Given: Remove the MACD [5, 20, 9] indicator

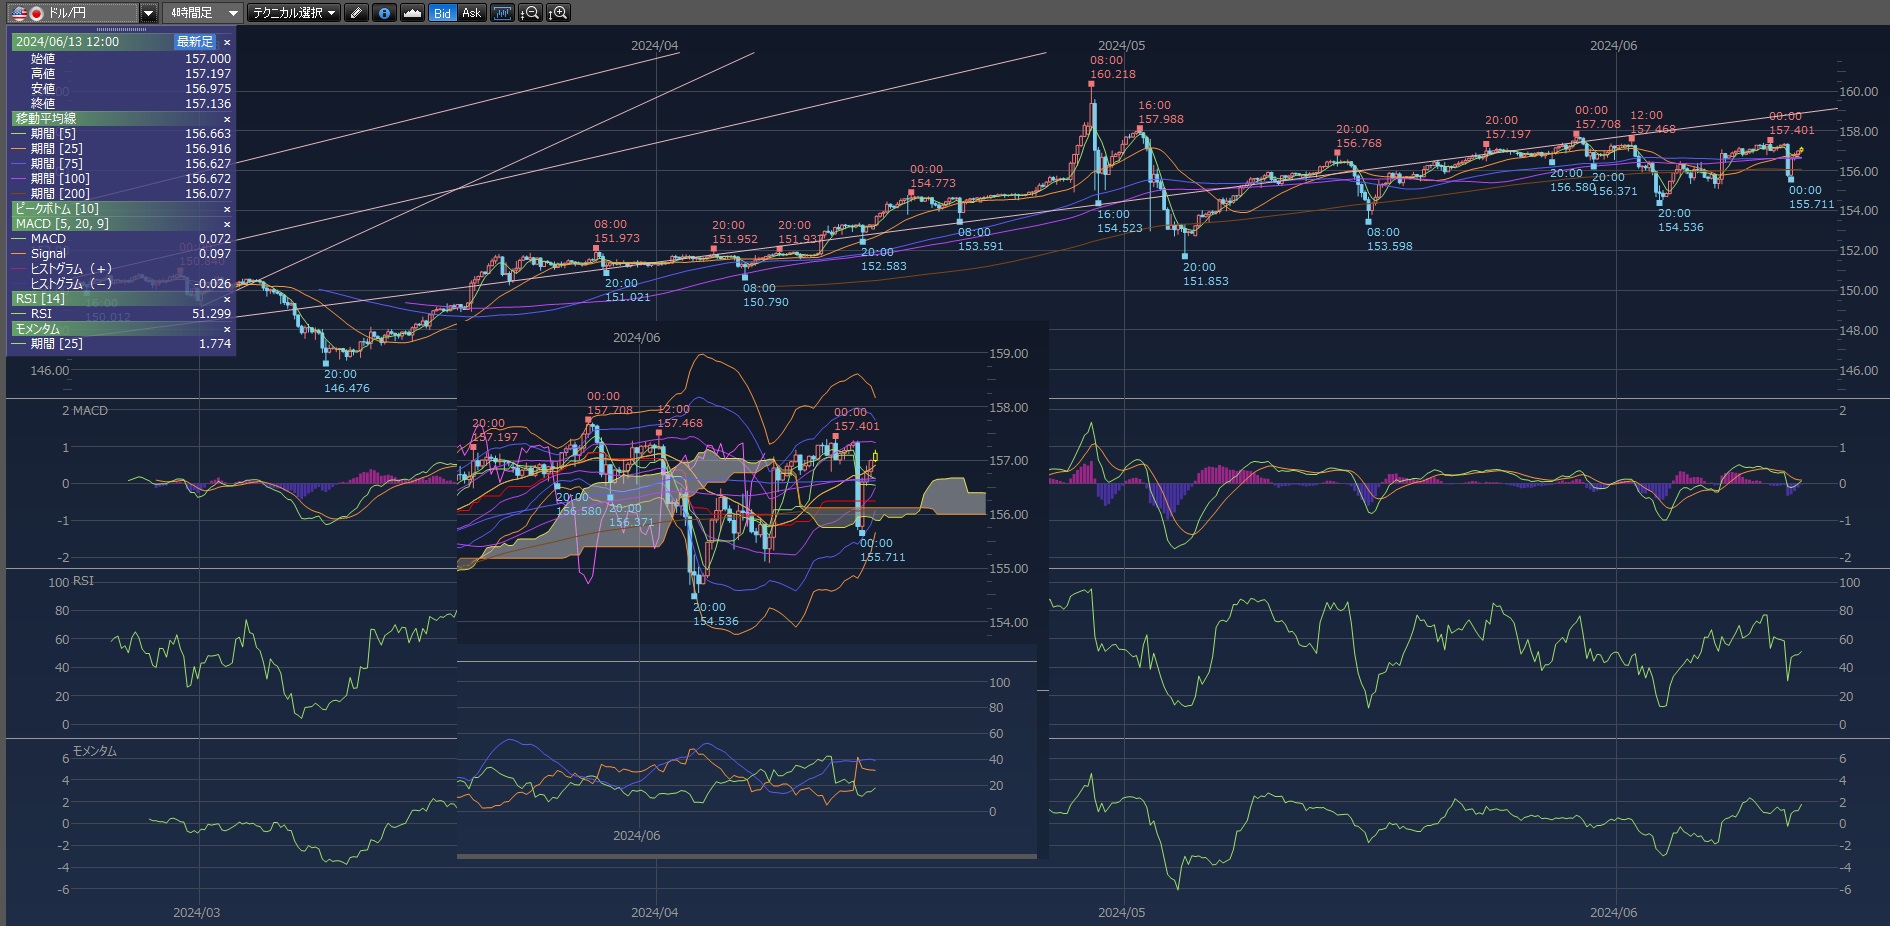Looking at the screenshot, I should 227,224.
